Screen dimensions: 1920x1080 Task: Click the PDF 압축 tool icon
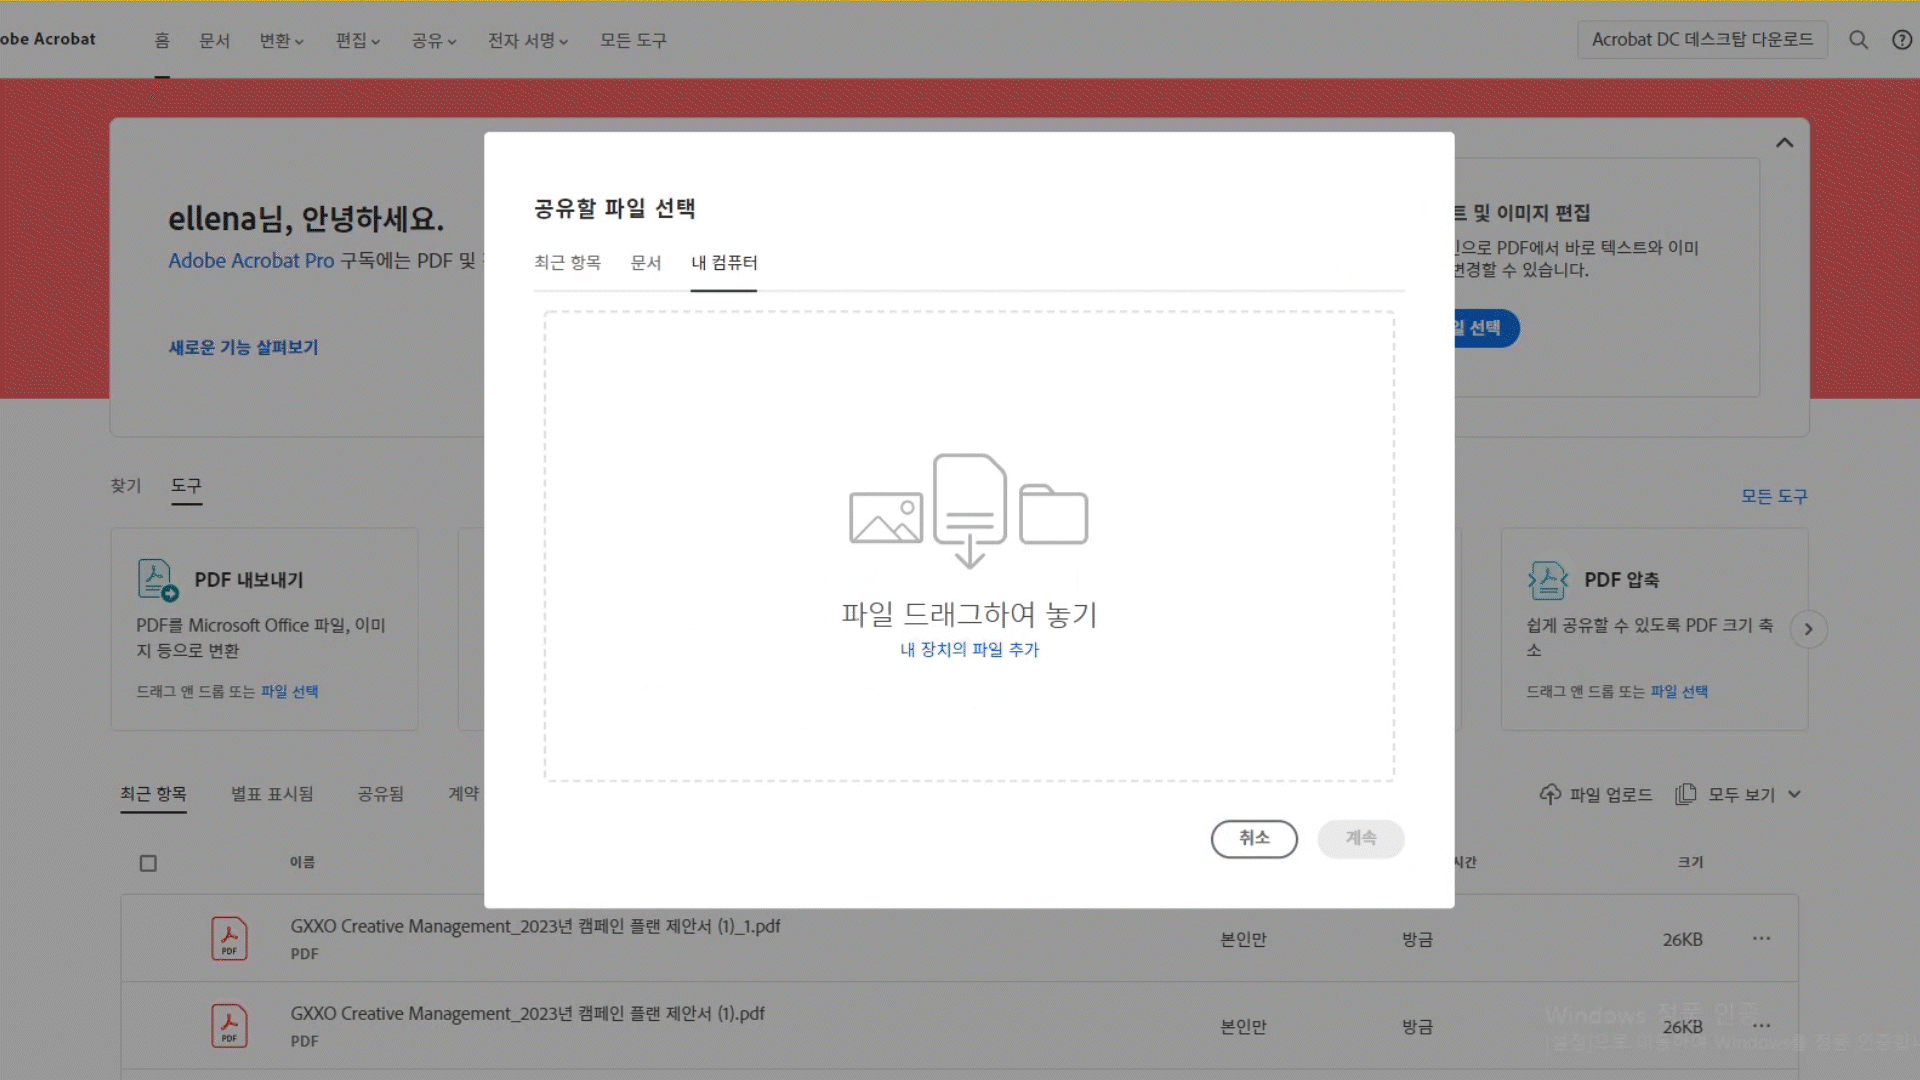point(1547,580)
